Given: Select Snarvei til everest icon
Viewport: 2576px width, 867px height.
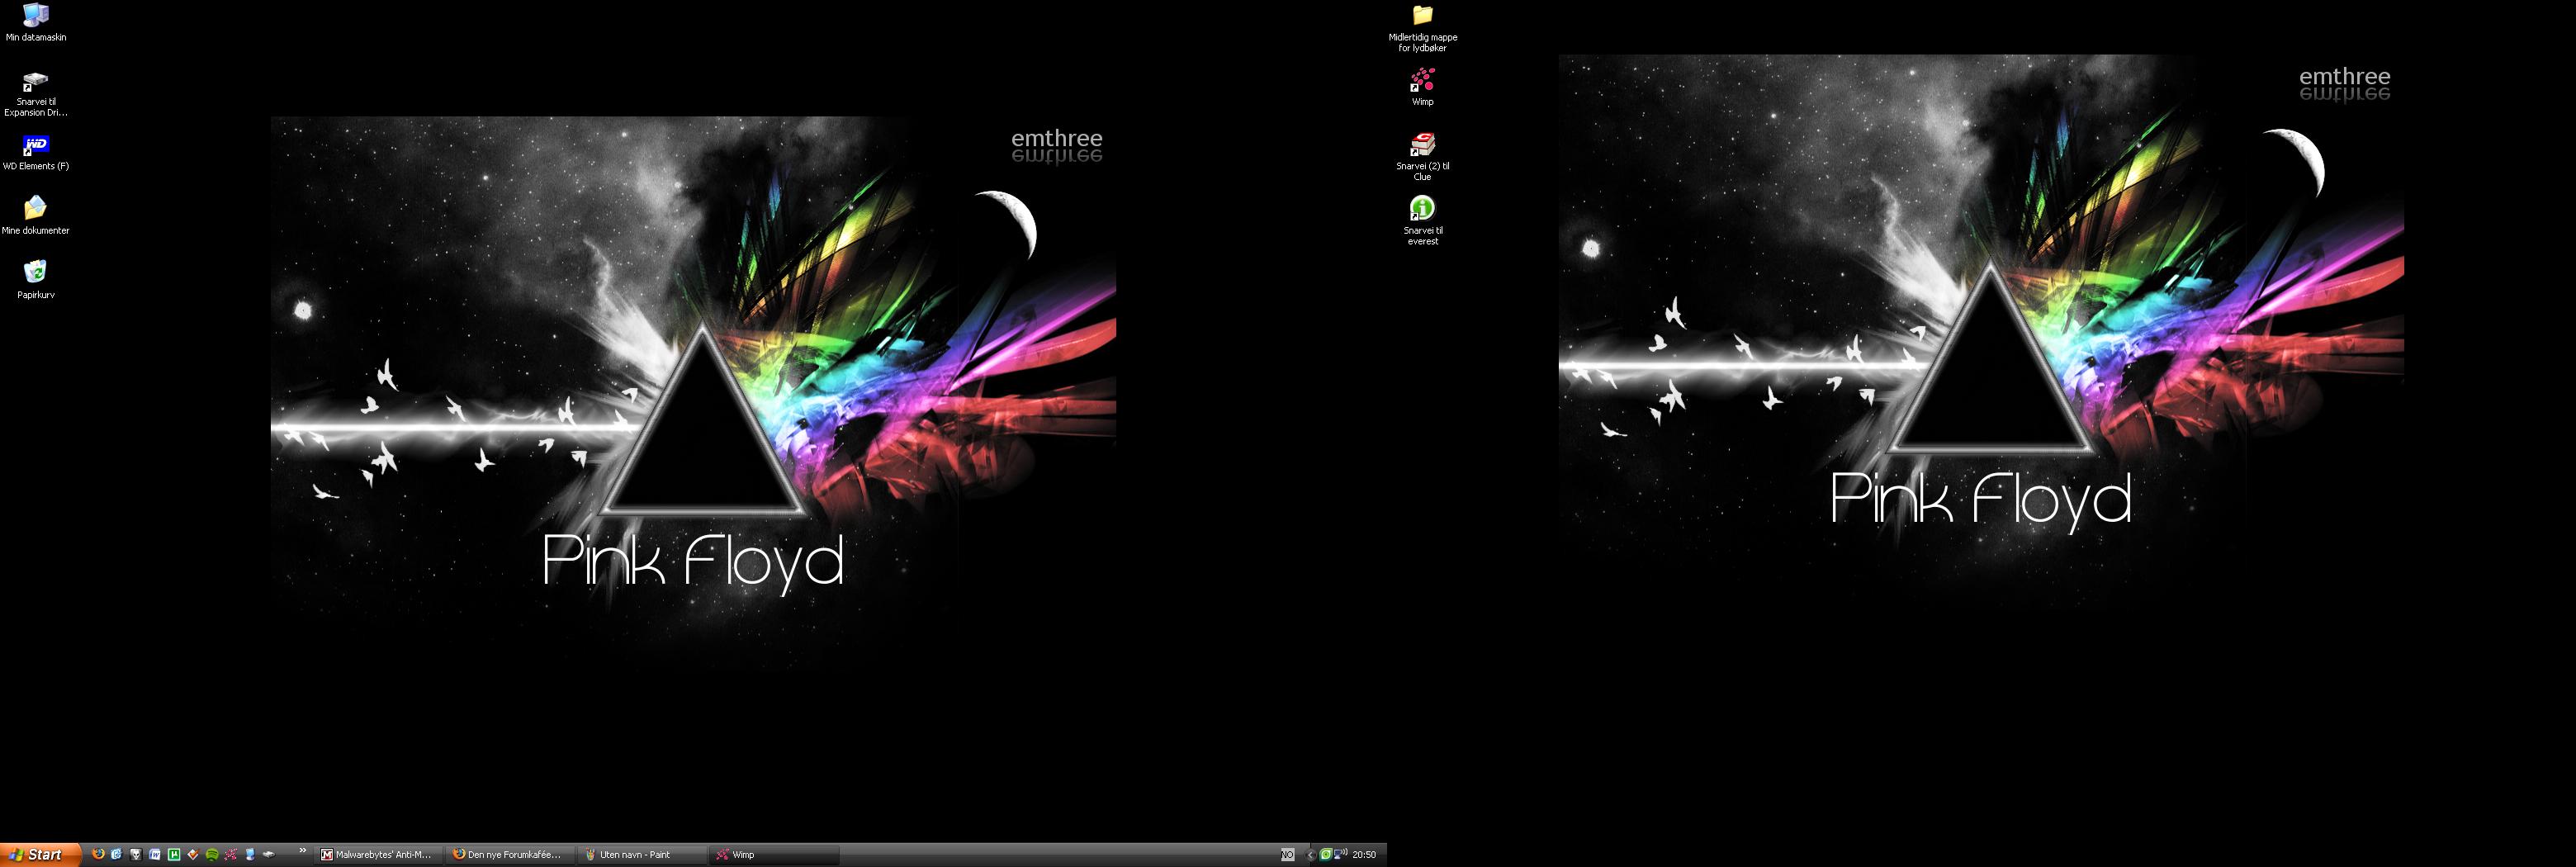Looking at the screenshot, I should [x=1422, y=221].
